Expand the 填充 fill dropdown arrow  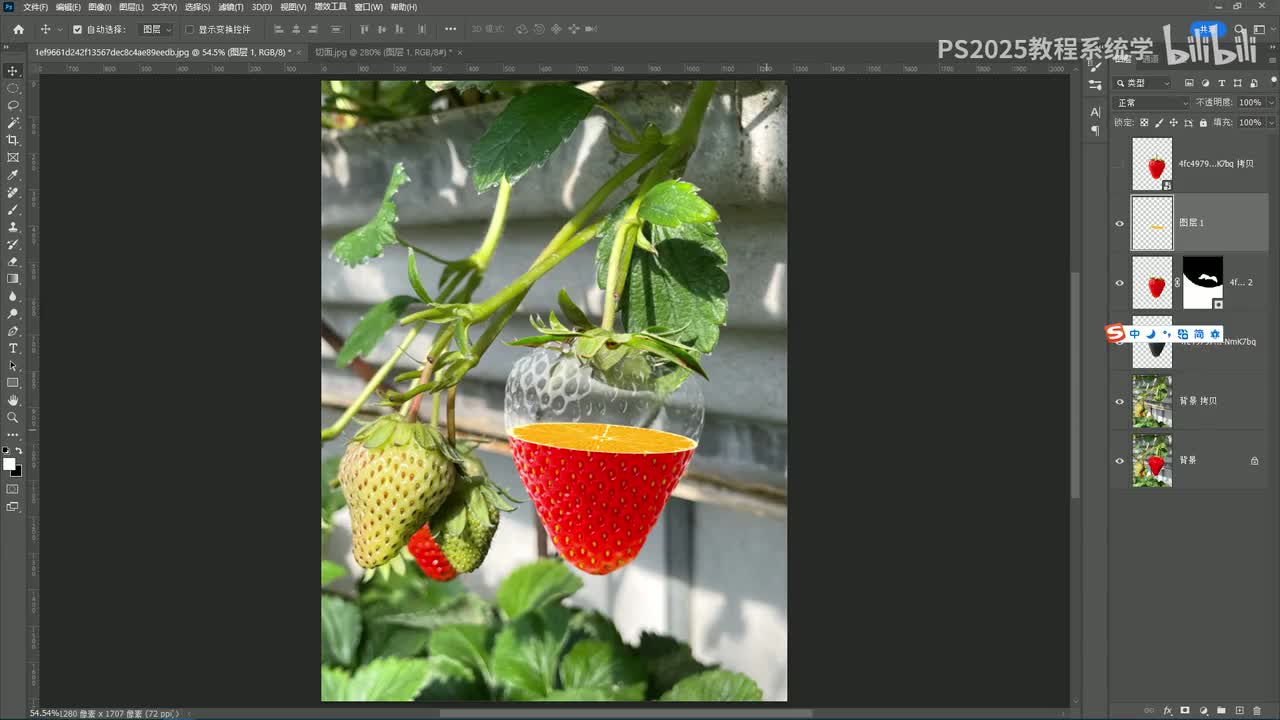[1271, 122]
